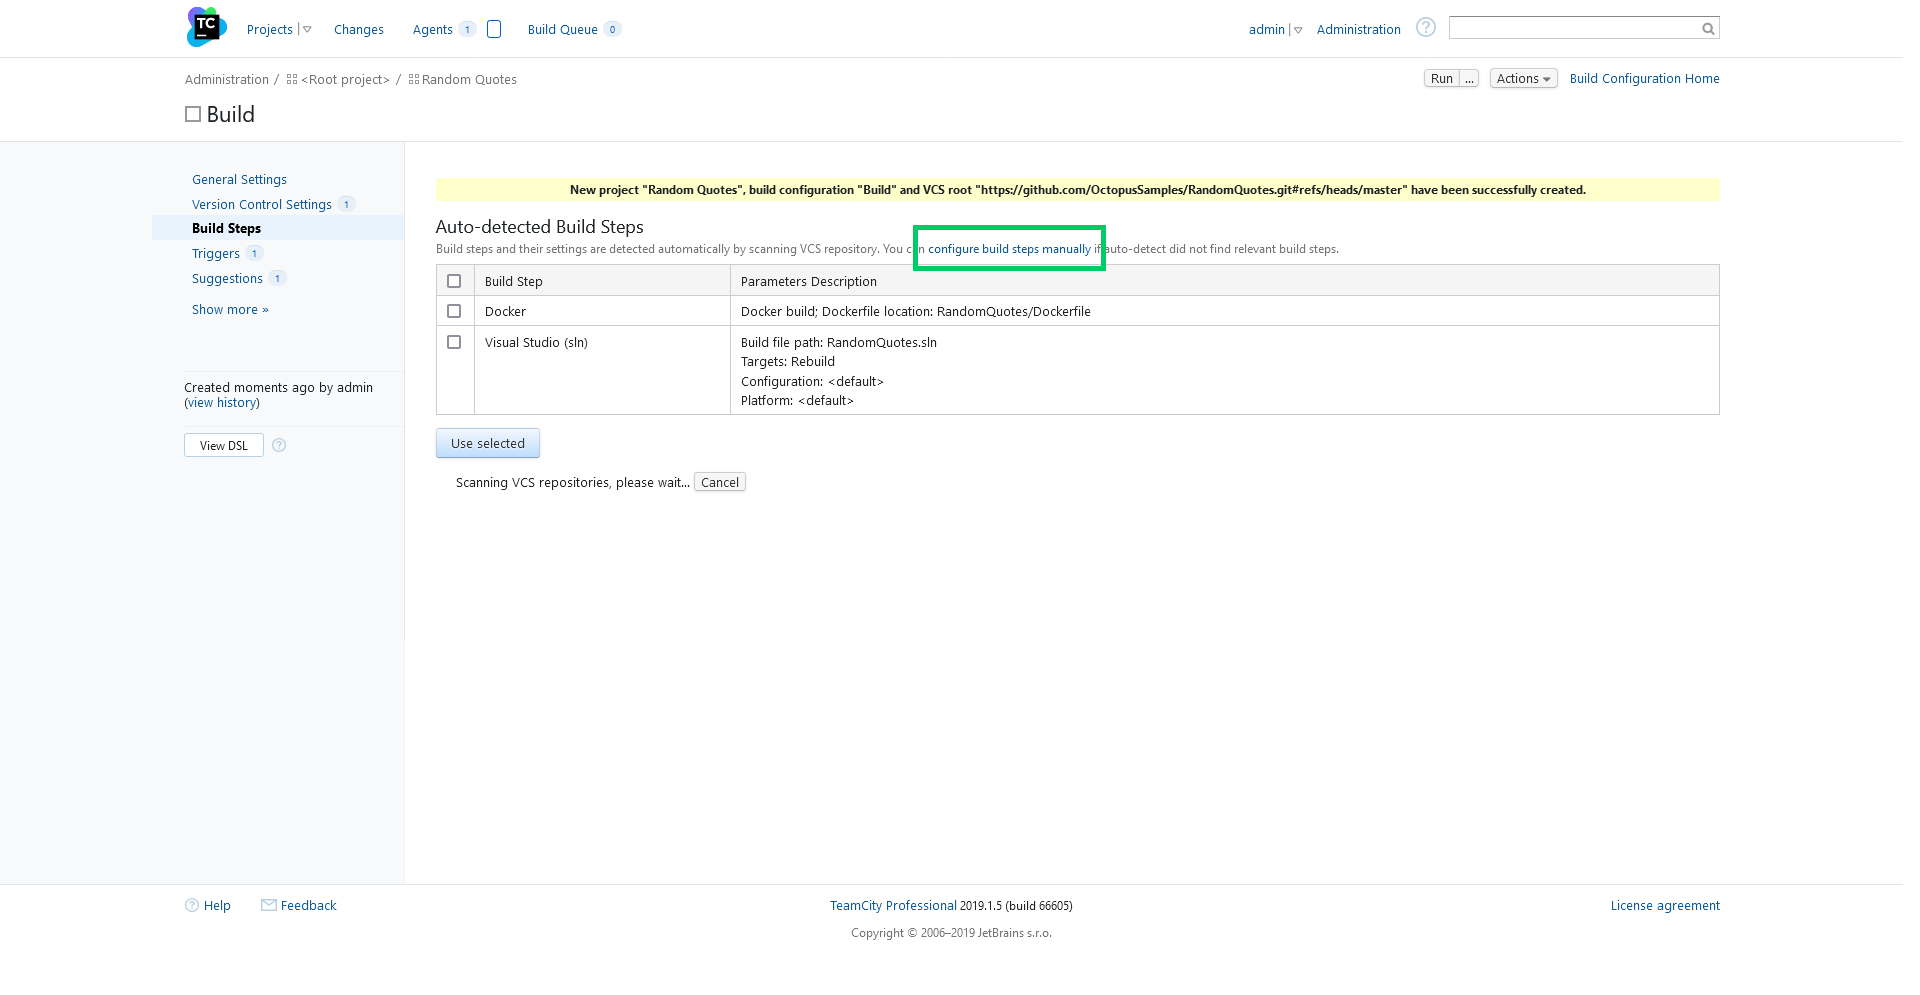Open the Help link in footer
The width and height of the screenshot is (1920, 995).
217,906
